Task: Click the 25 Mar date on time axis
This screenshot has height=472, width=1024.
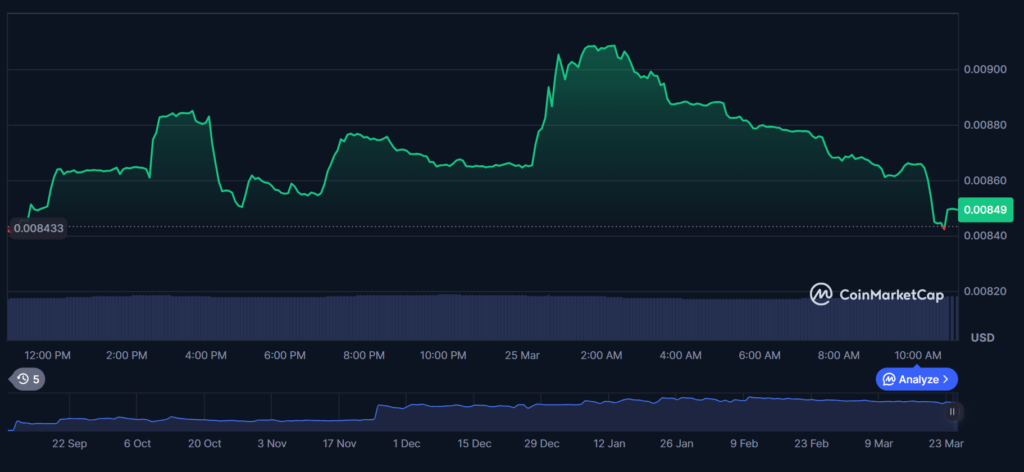Action: click(x=522, y=355)
